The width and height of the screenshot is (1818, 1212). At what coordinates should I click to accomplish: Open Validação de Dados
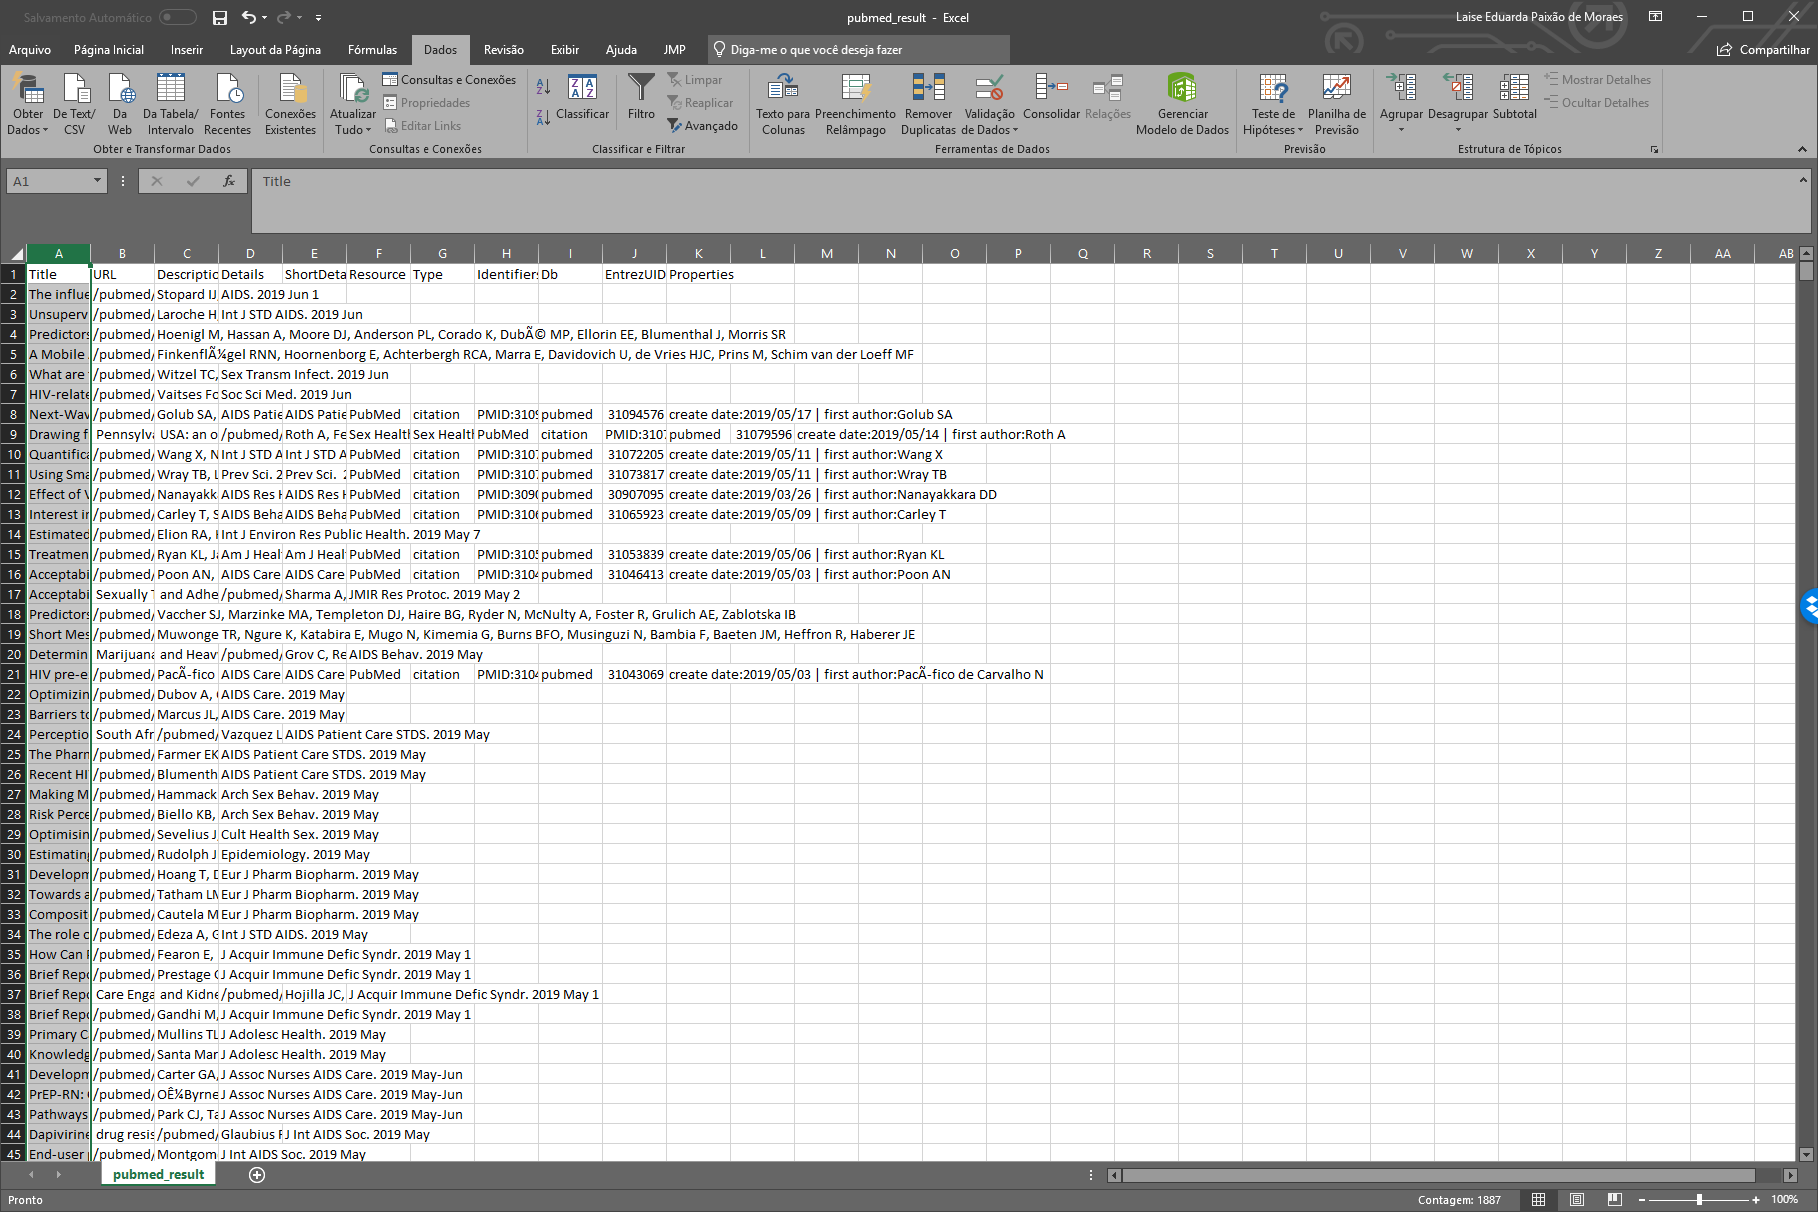tap(990, 104)
